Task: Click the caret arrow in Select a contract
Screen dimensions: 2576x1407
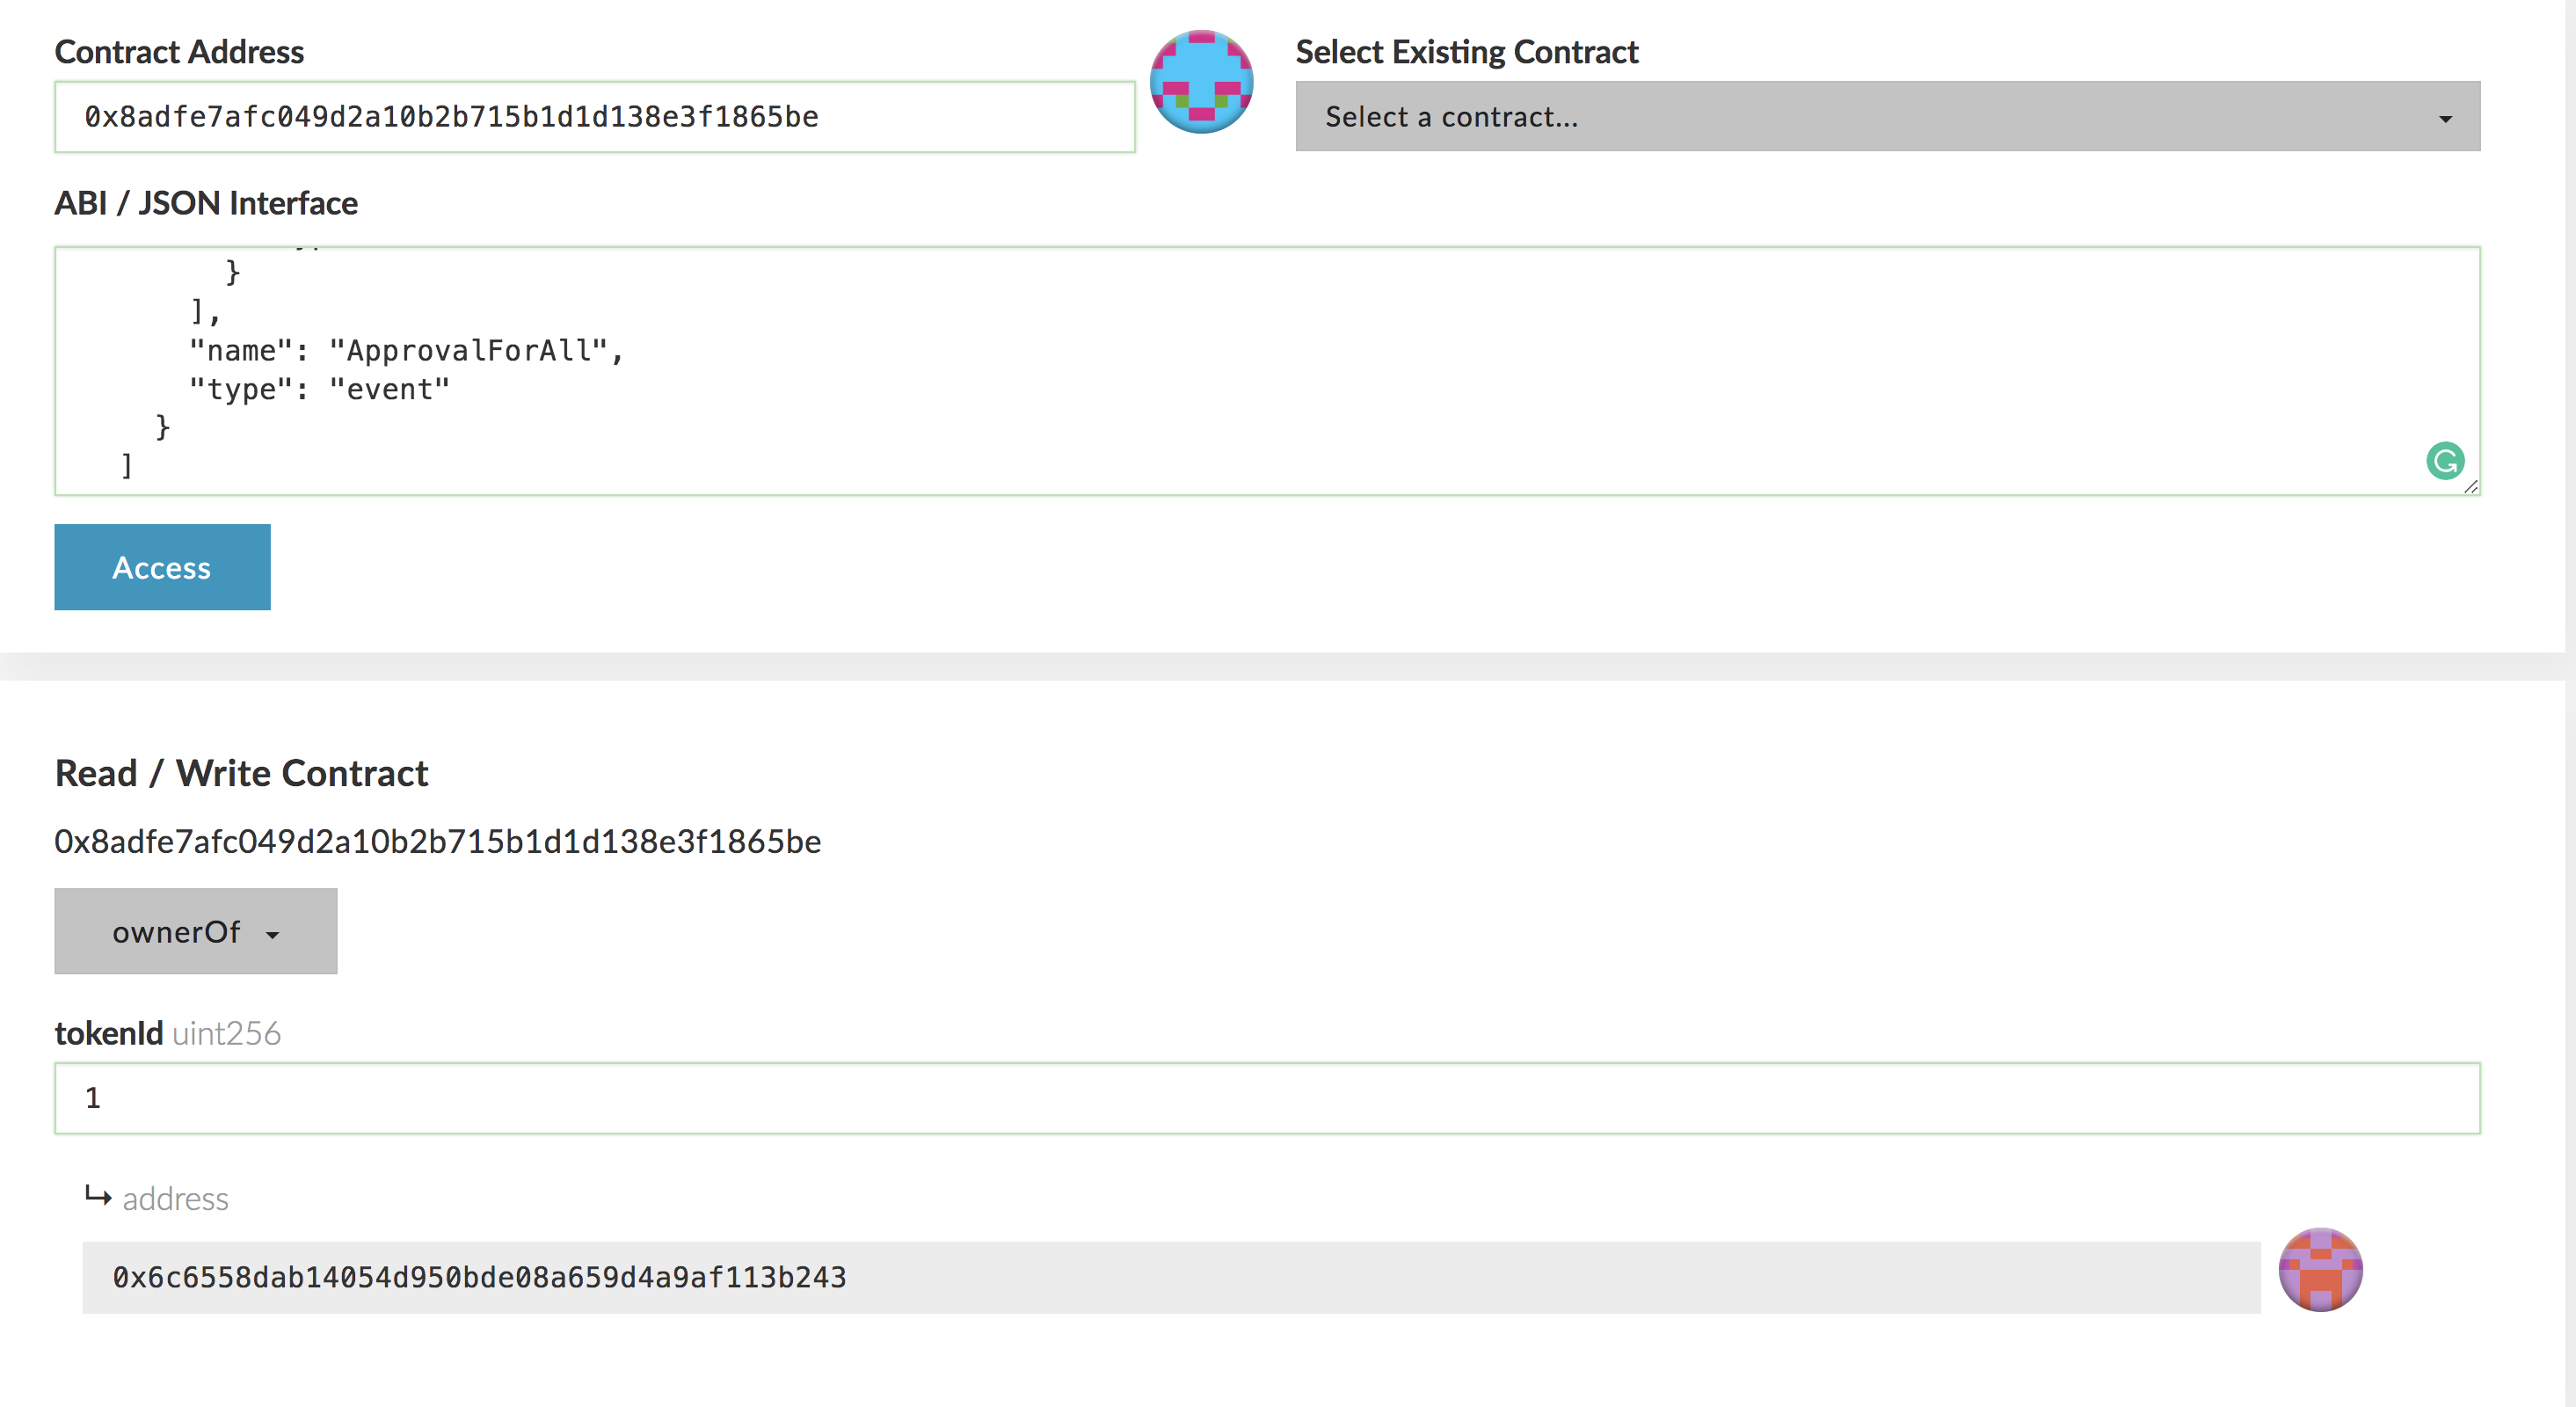Action: (2445, 119)
